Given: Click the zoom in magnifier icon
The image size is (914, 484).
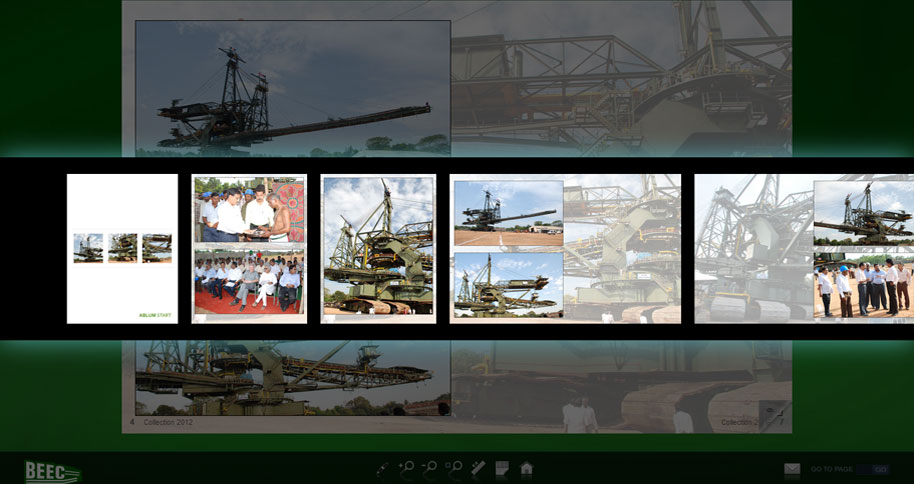Looking at the screenshot, I should coord(407,468).
